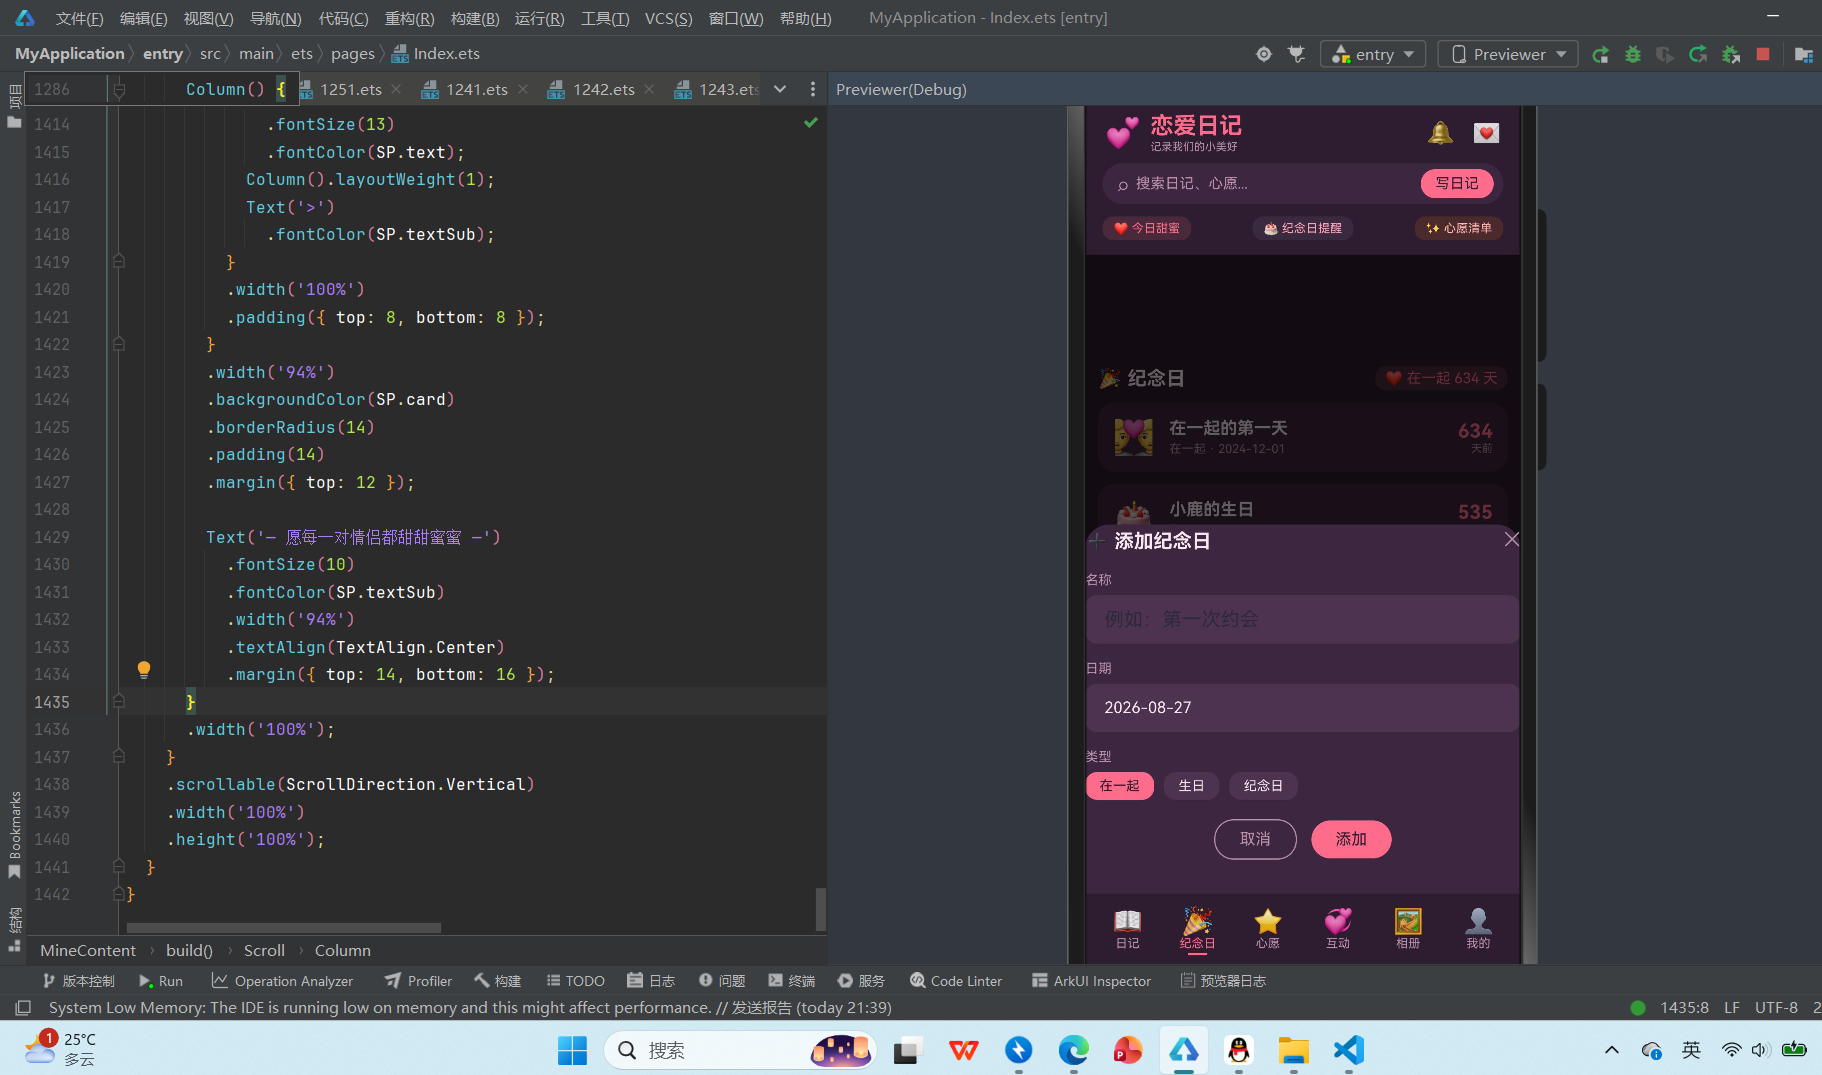Open the TODO tool window

(x=575, y=981)
